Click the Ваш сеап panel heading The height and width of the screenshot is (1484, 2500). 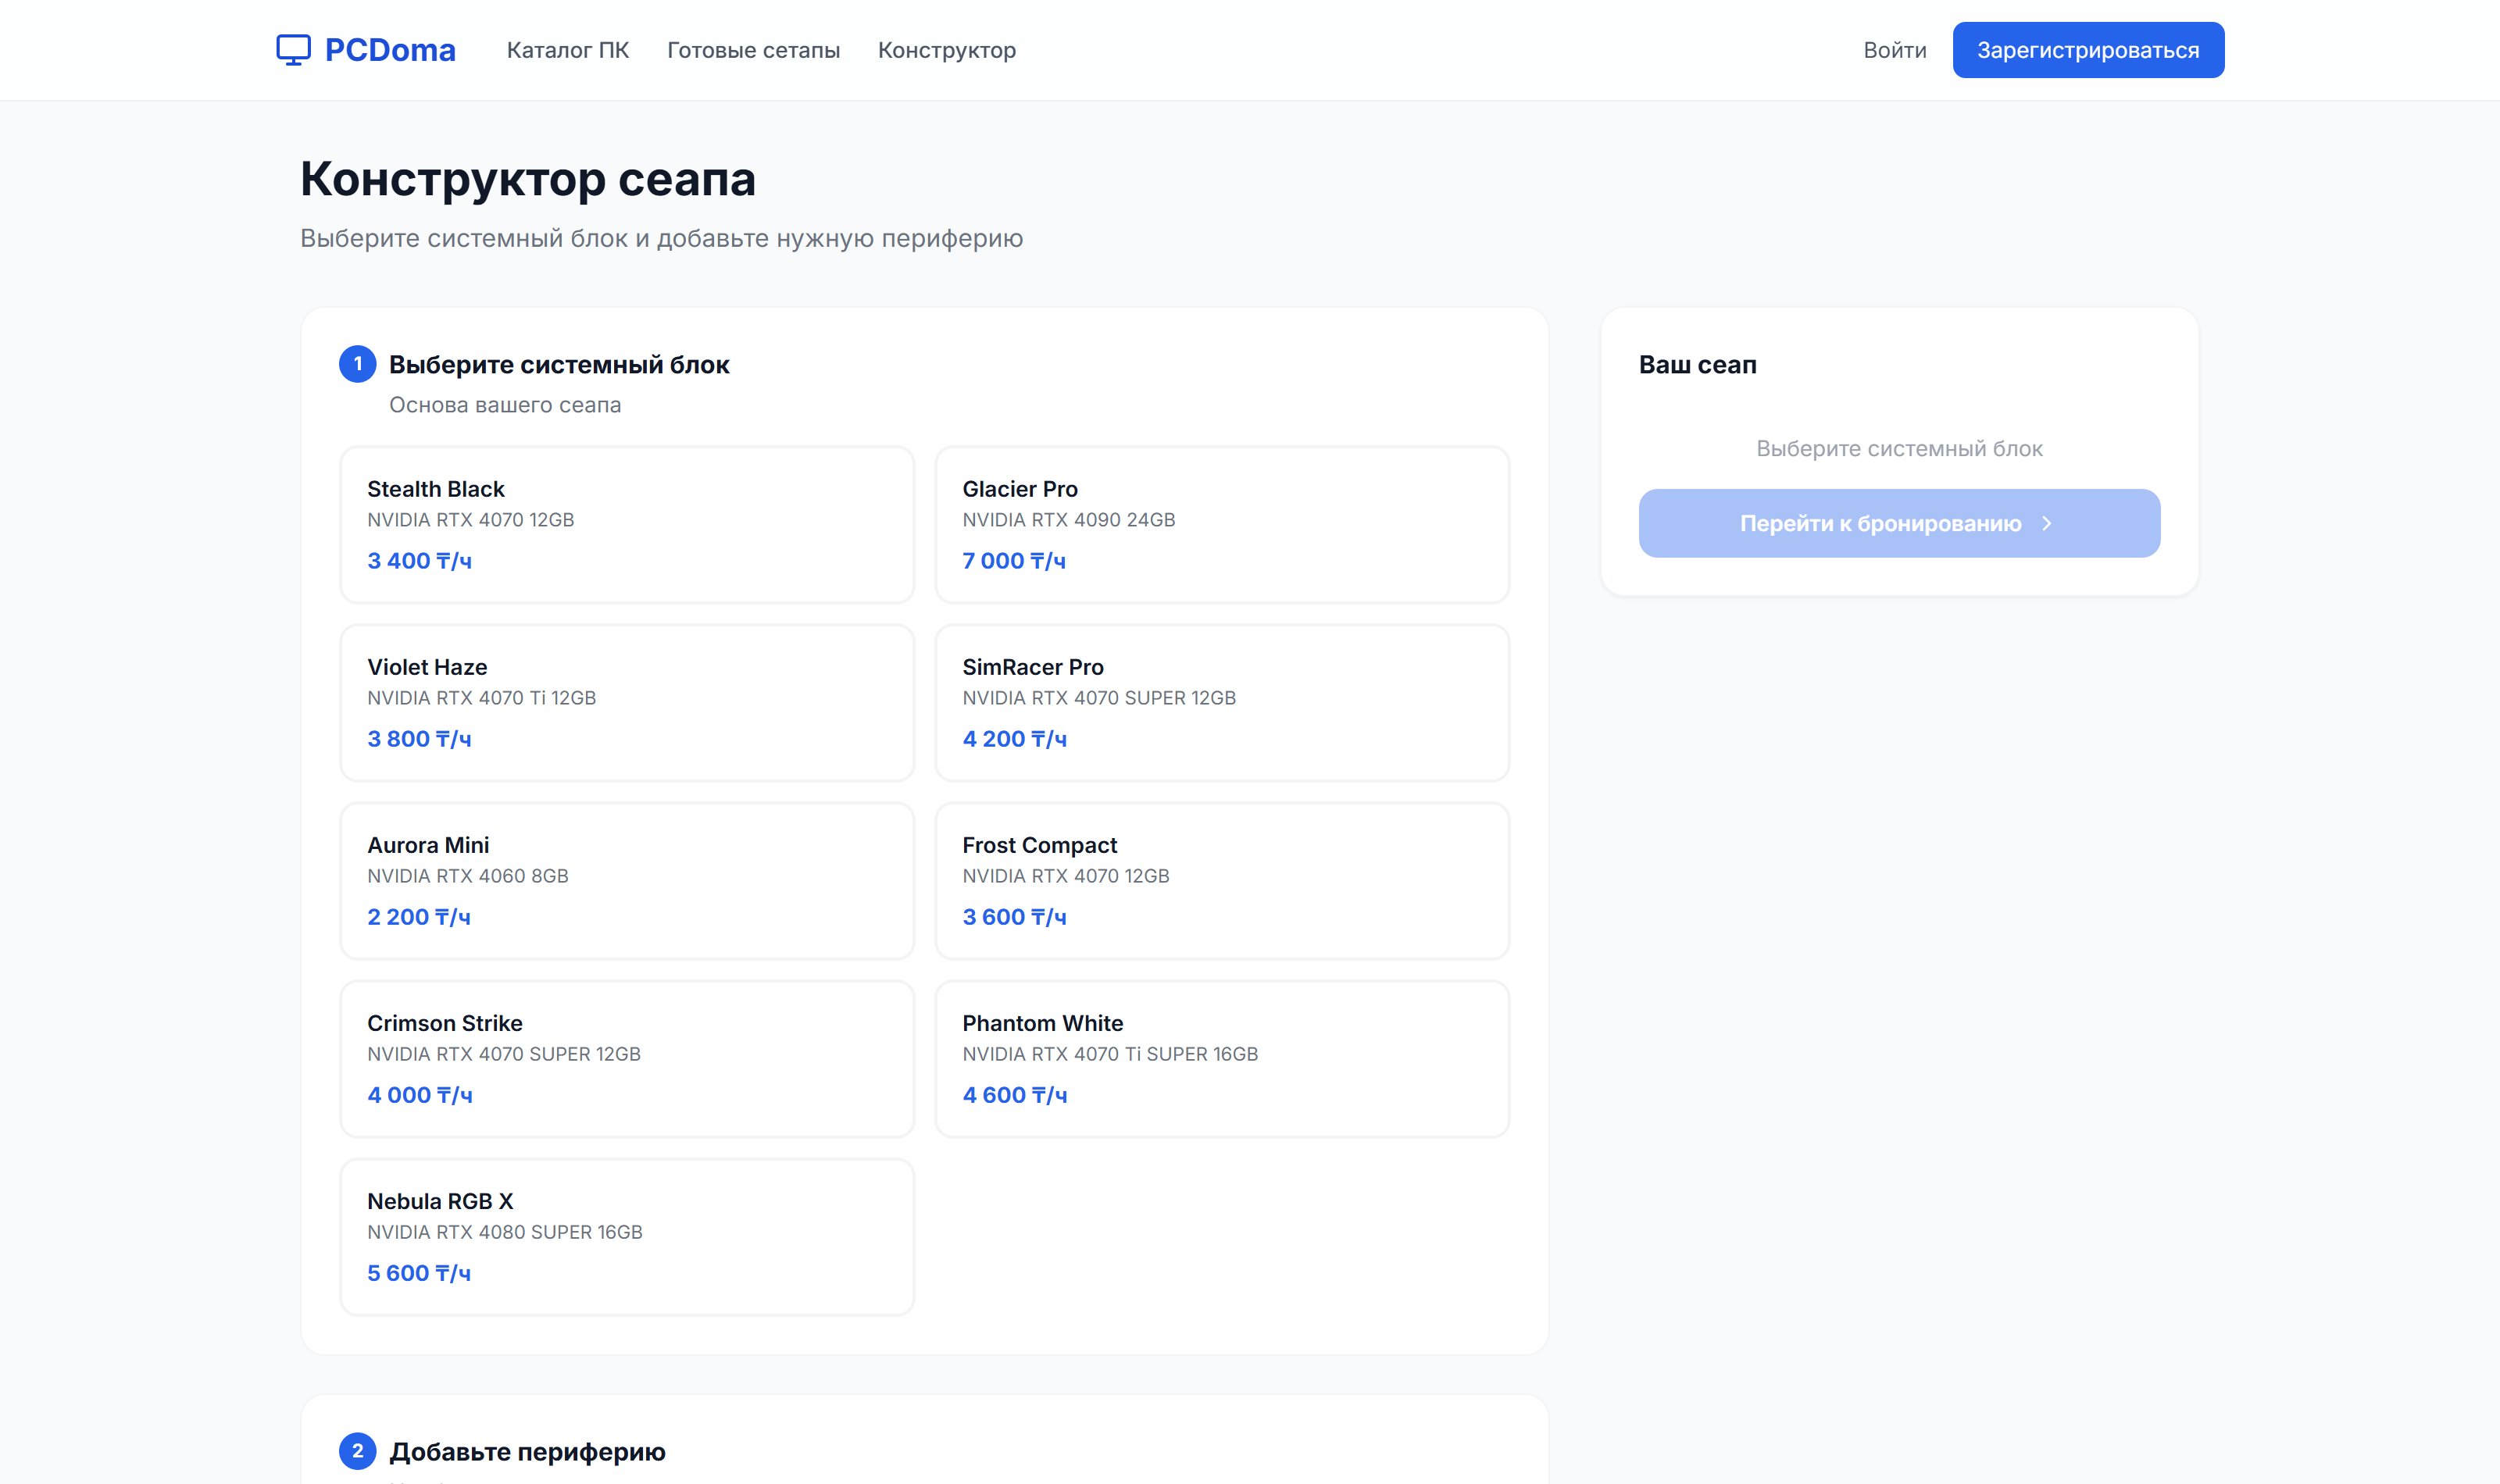(1697, 365)
